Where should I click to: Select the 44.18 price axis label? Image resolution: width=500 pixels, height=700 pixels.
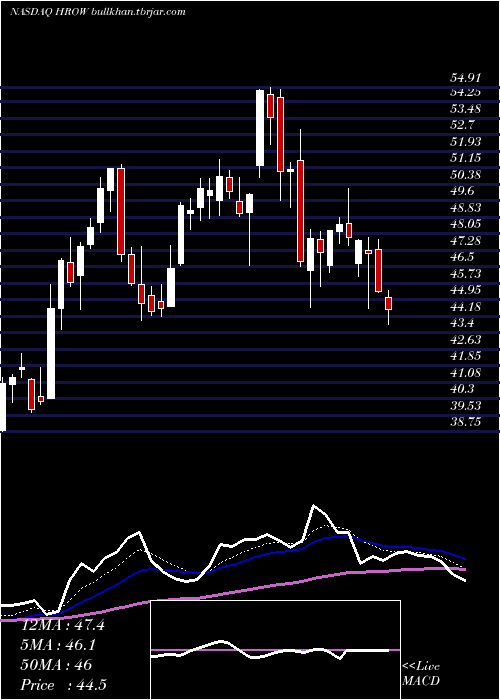465,307
